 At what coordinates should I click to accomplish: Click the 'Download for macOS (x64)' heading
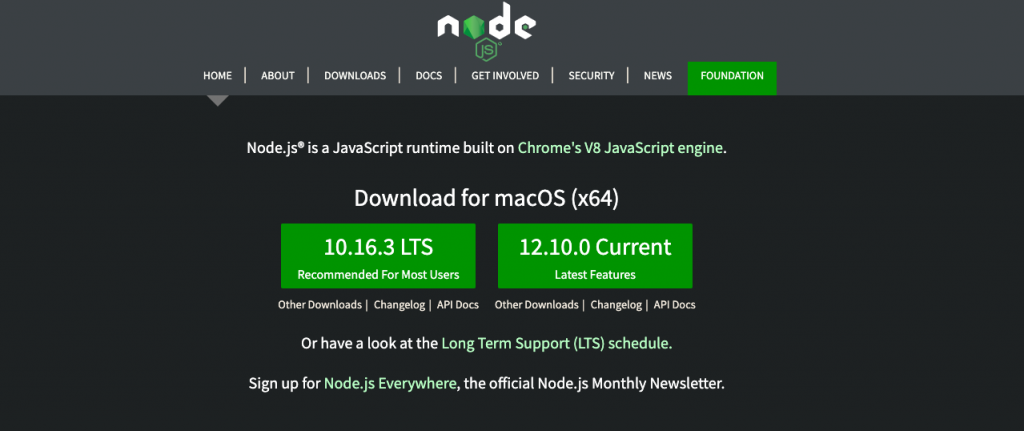(487, 198)
